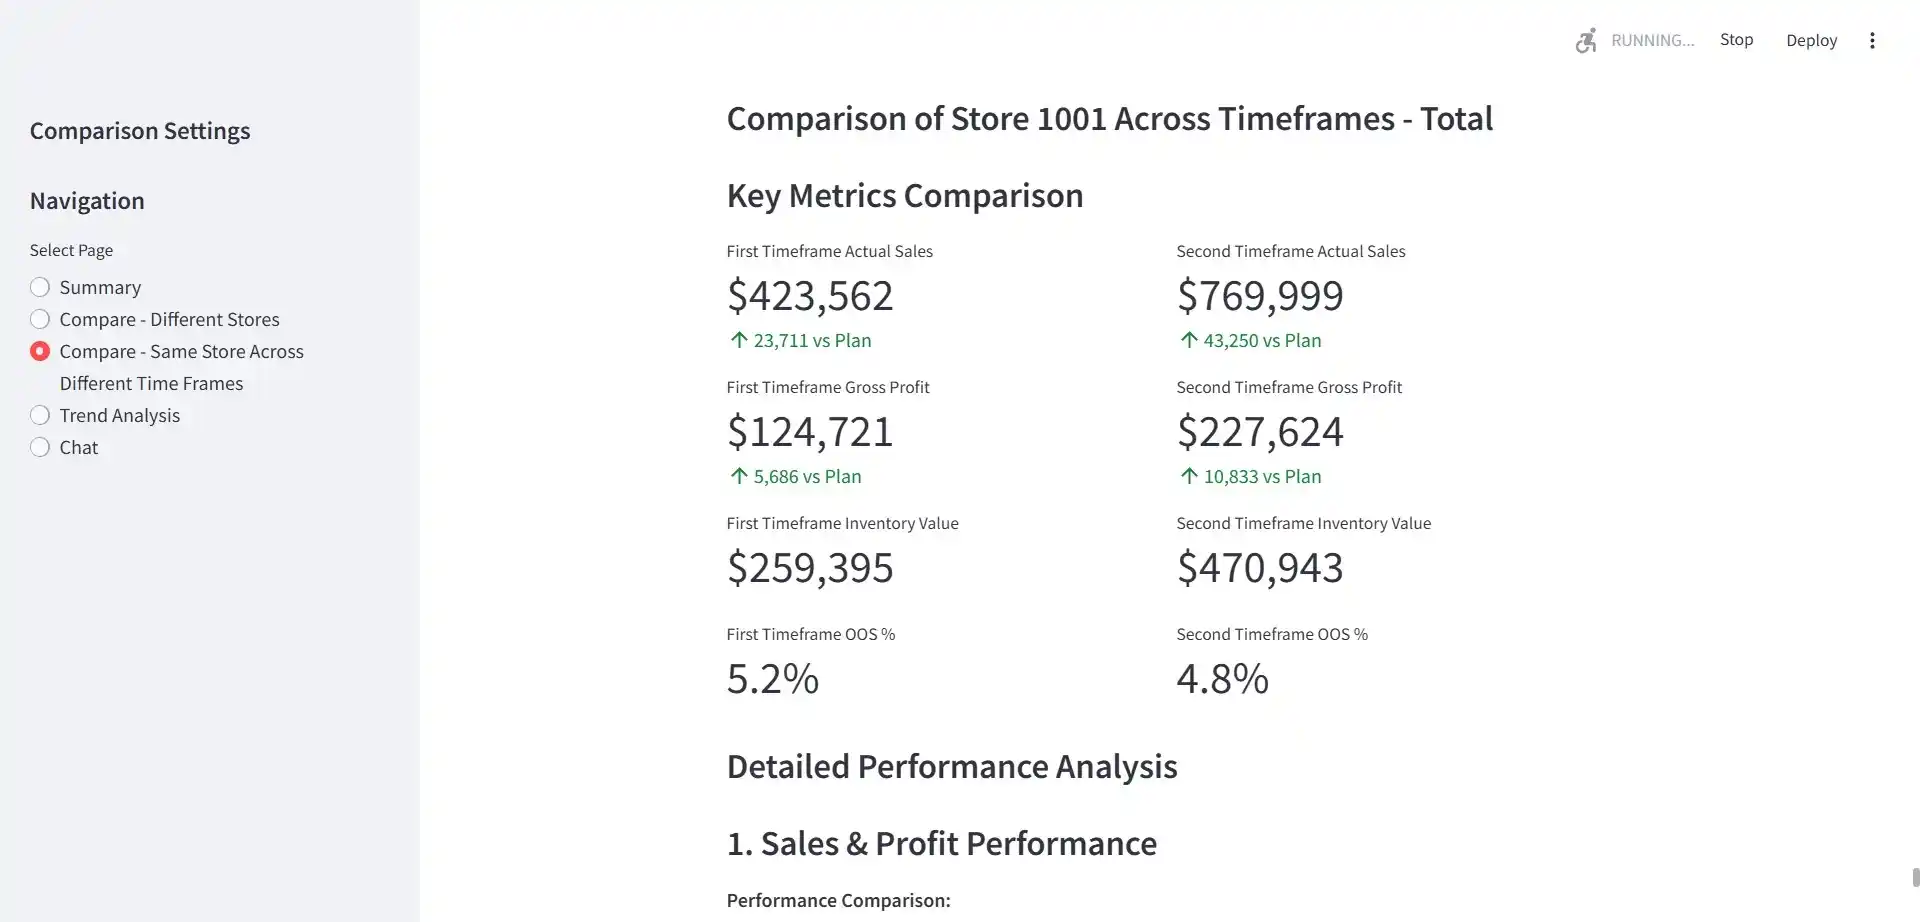Click the Key Metrics Comparison heading anchor
1920x922 pixels.
(905, 195)
